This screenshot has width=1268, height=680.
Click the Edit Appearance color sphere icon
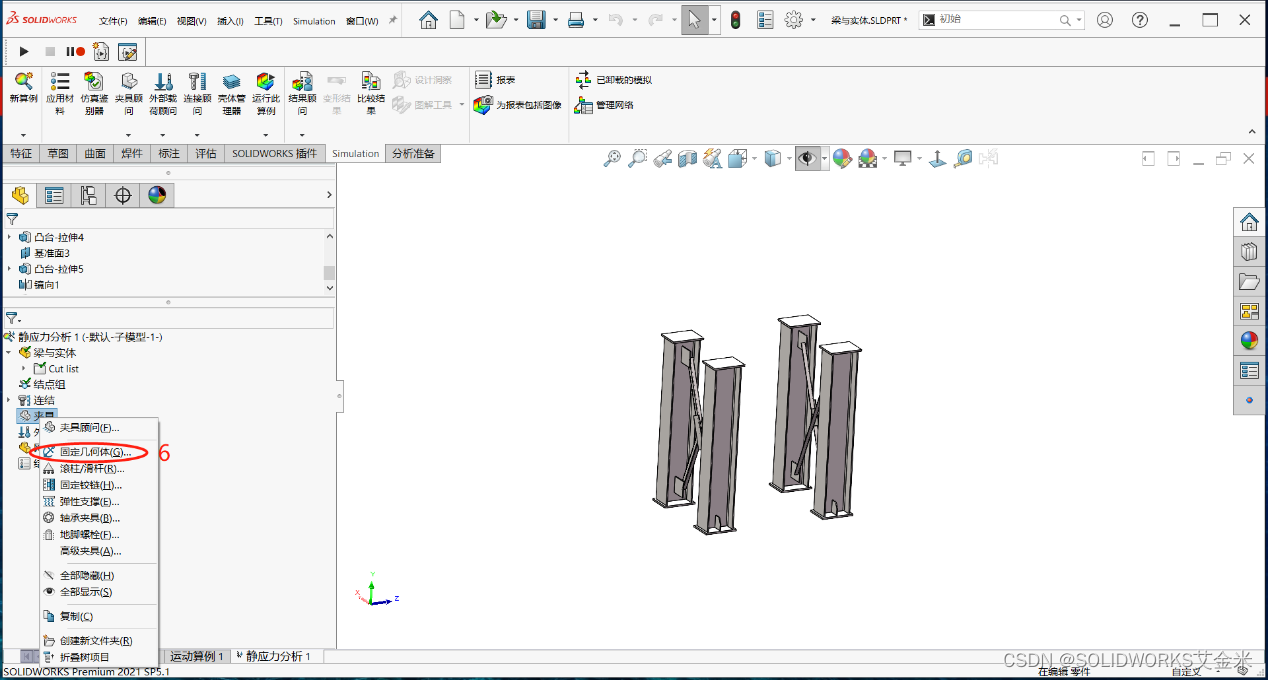(842, 158)
